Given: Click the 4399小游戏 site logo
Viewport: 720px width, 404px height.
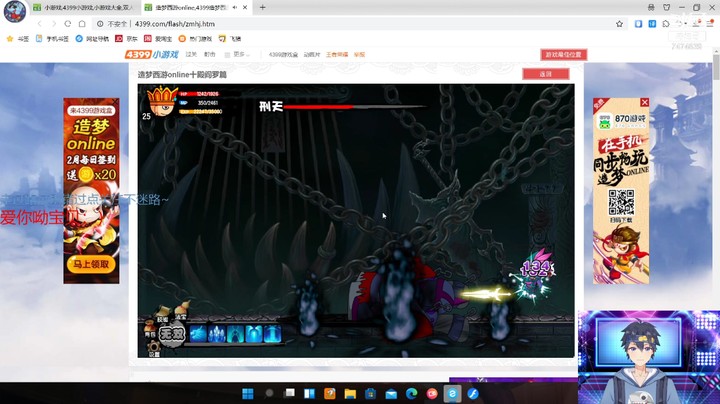Looking at the screenshot, I should pyautogui.click(x=152, y=54).
